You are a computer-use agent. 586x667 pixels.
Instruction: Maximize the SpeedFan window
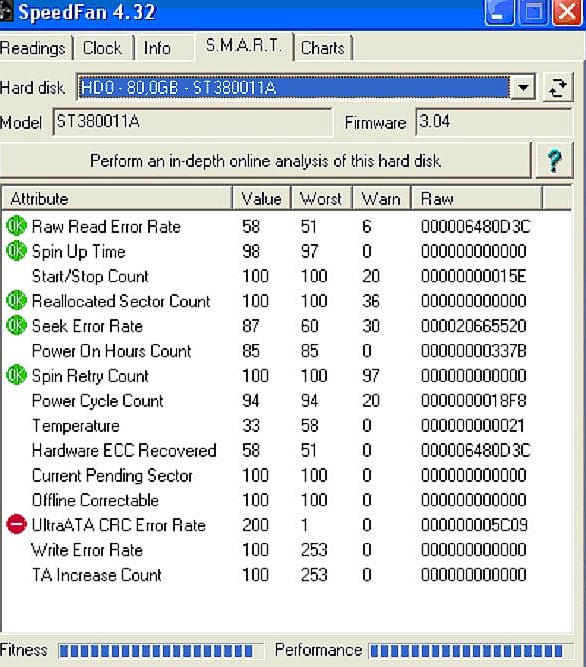point(533,12)
